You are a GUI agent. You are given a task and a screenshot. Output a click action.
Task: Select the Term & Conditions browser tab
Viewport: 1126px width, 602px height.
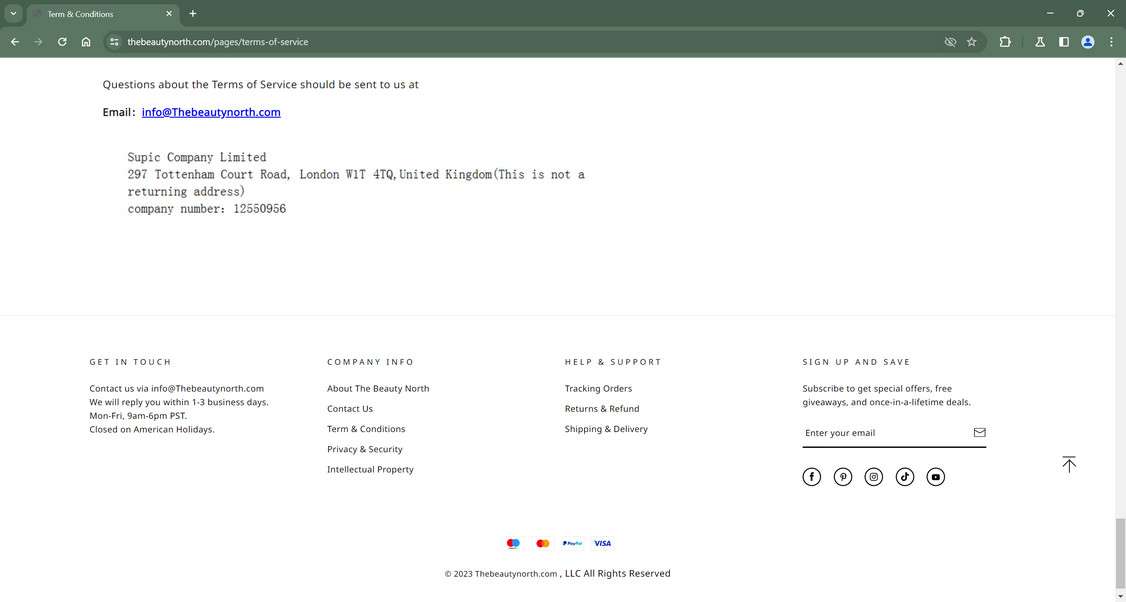[103, 14]
